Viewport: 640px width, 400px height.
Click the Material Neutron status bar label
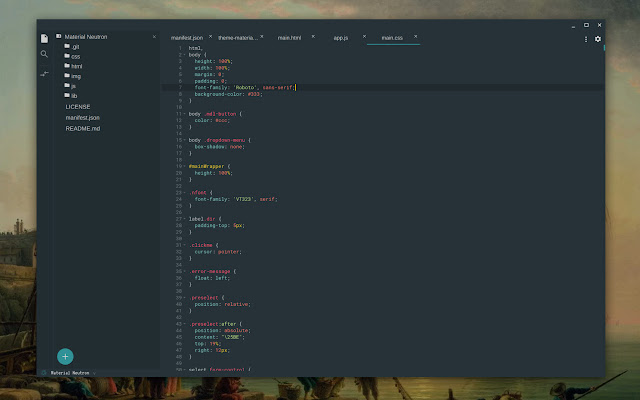coord(70,373)
